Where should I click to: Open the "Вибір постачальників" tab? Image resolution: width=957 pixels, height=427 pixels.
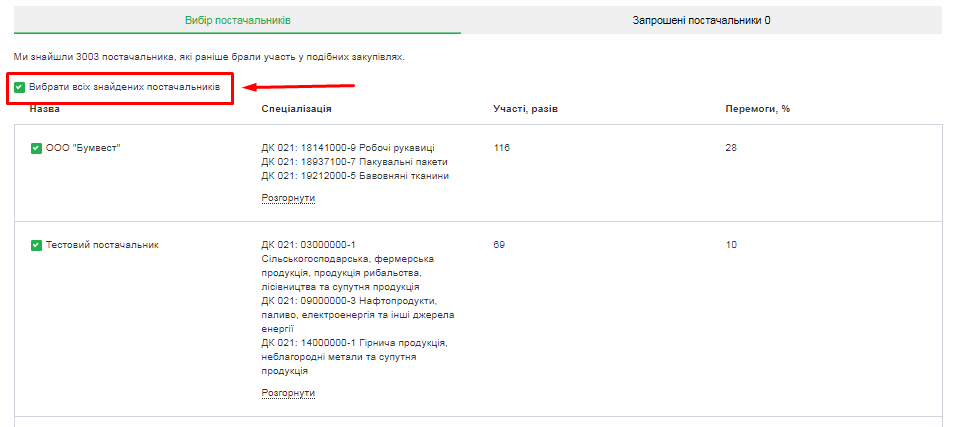237,20
